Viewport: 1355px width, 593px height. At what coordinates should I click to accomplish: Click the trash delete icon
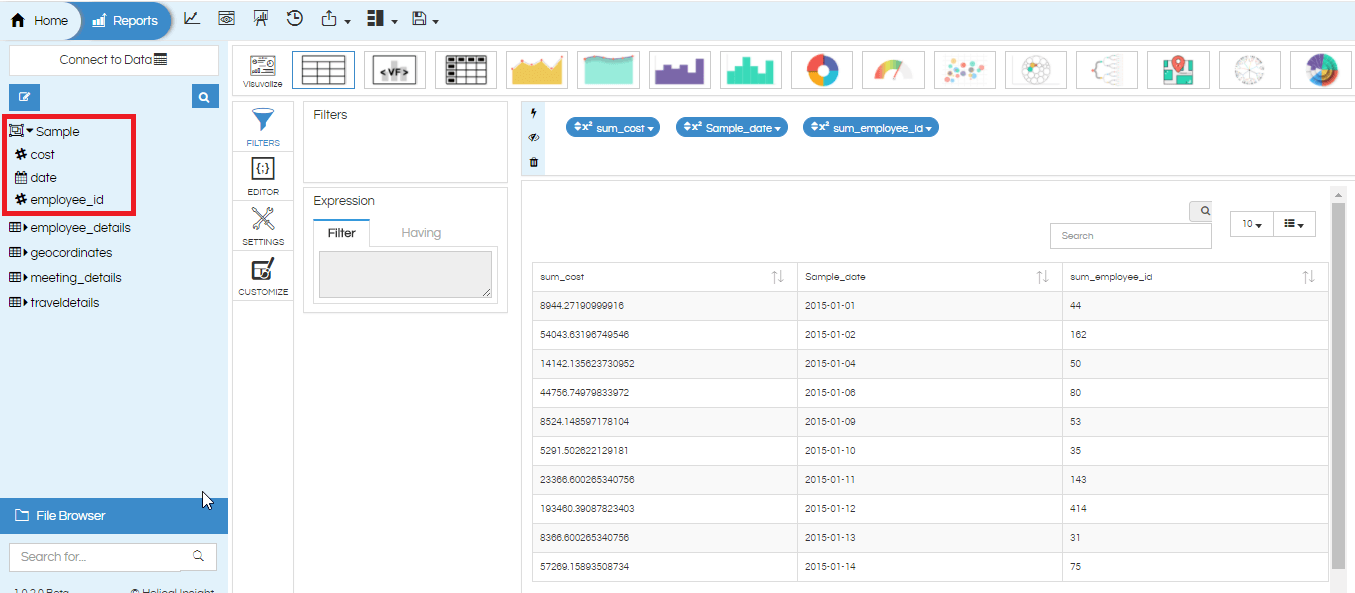tap(533, 162)
